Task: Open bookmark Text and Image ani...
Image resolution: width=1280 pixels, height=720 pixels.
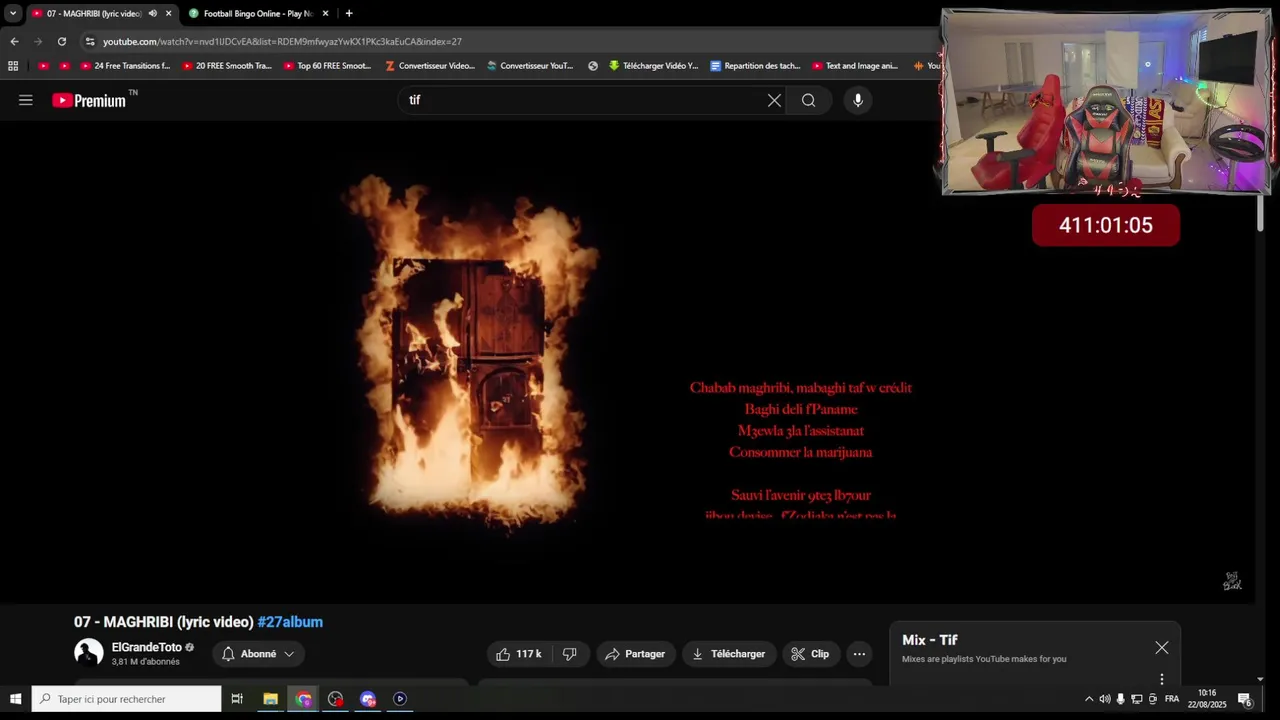Action: (855, 66)
